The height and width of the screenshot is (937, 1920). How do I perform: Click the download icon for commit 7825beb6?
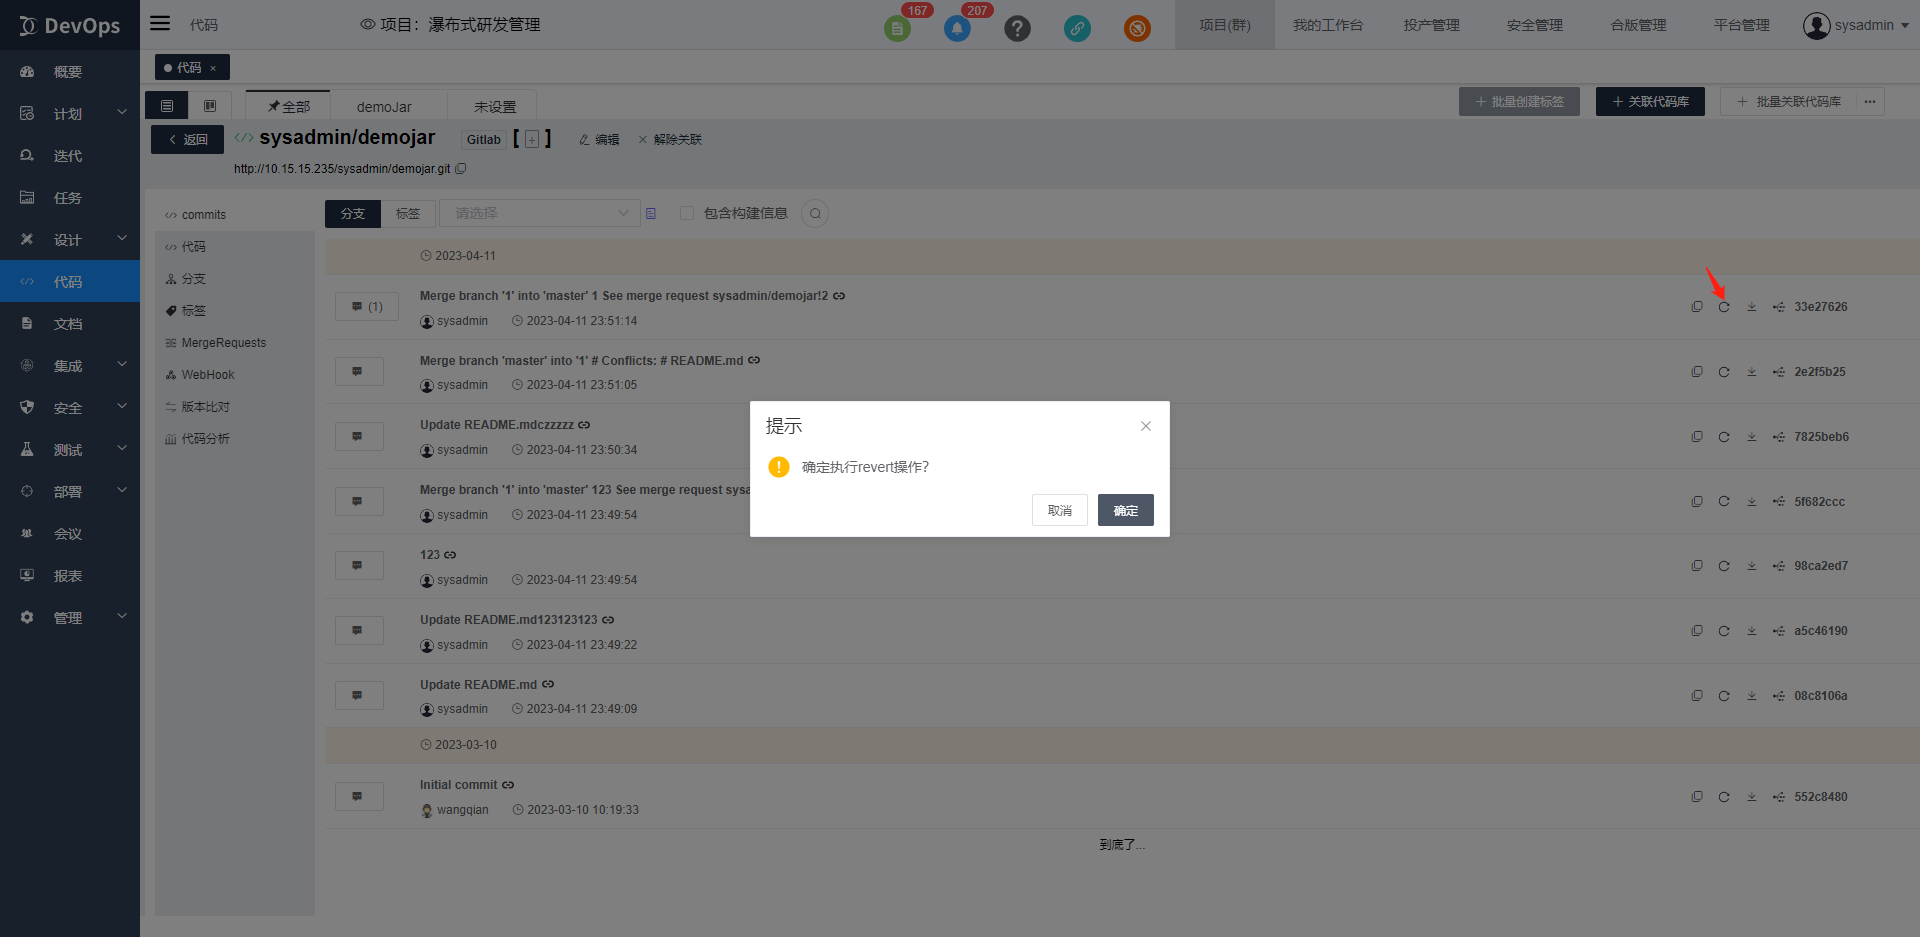pyautogui.click(x=1752, y=437)
